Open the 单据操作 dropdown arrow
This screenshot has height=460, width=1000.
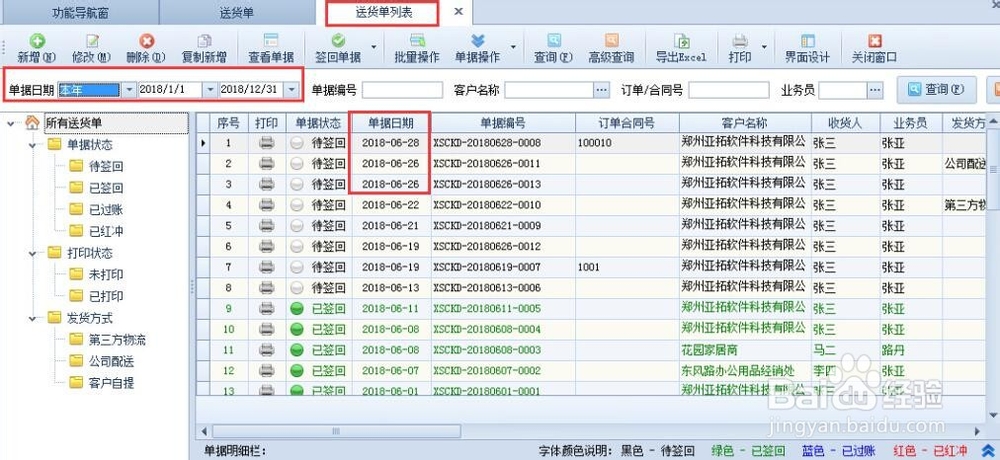[513, 47]
